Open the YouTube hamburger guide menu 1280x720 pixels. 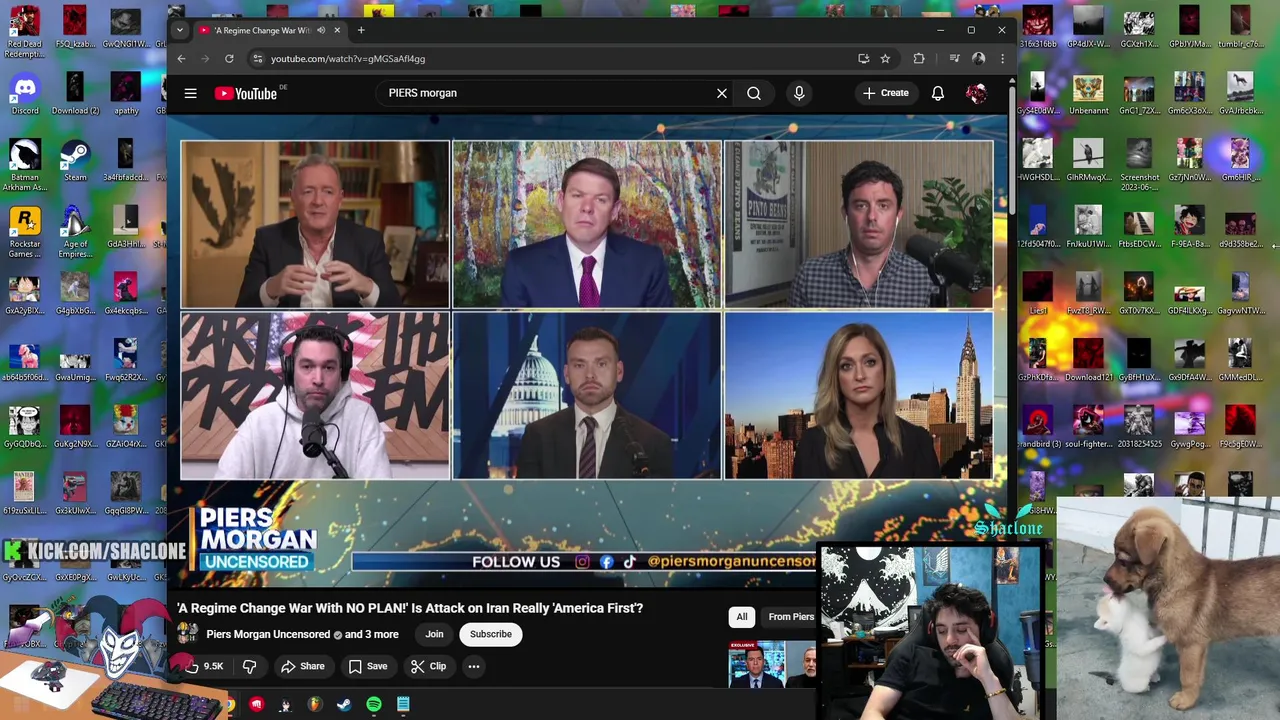click(x=190, y=93)
